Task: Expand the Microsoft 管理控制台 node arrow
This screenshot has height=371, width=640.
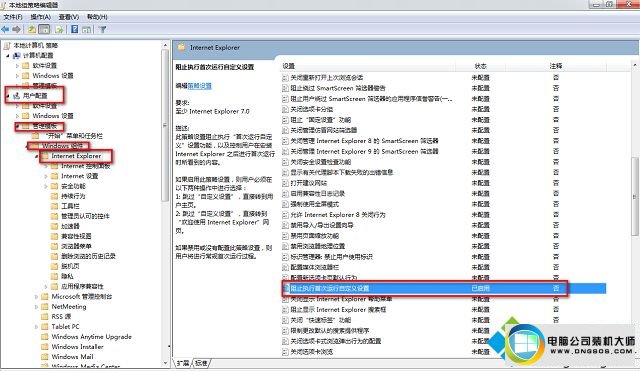Action: coord(36,297)
